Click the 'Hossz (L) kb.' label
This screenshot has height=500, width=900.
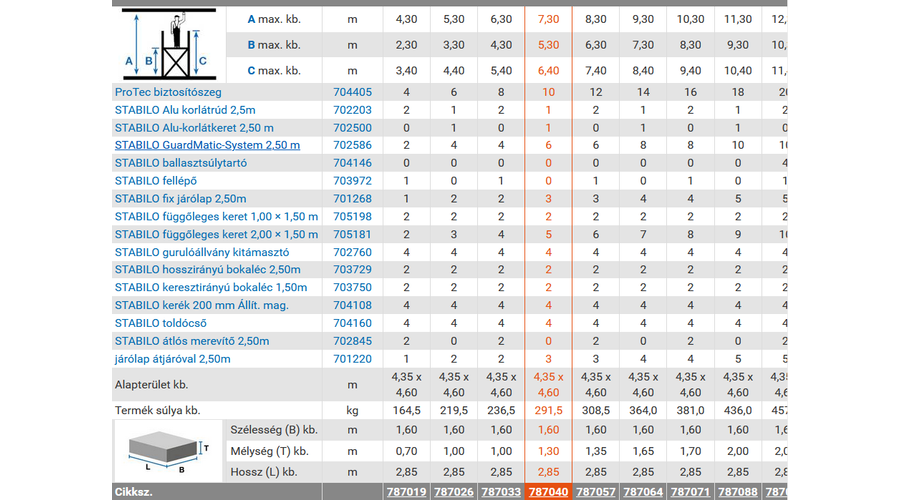pyautogui.click(x=263, y=472)
